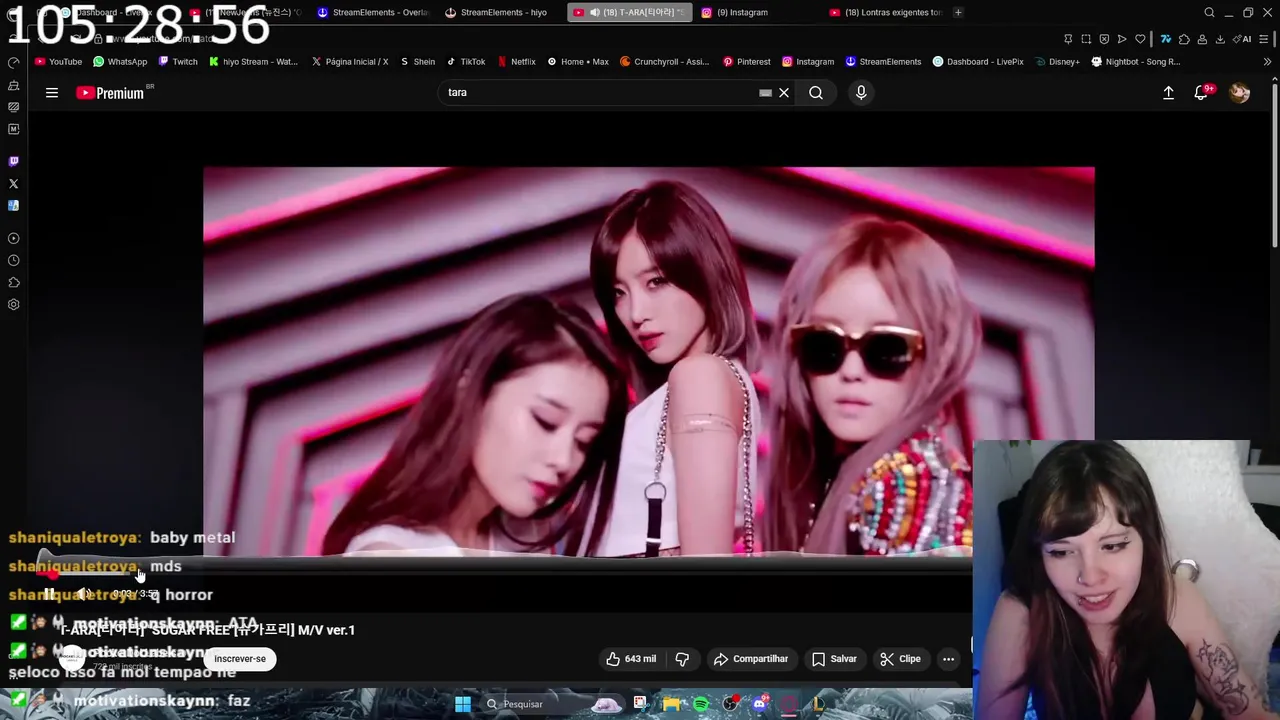Mute the video volume speaker

[x=84, y=594]
